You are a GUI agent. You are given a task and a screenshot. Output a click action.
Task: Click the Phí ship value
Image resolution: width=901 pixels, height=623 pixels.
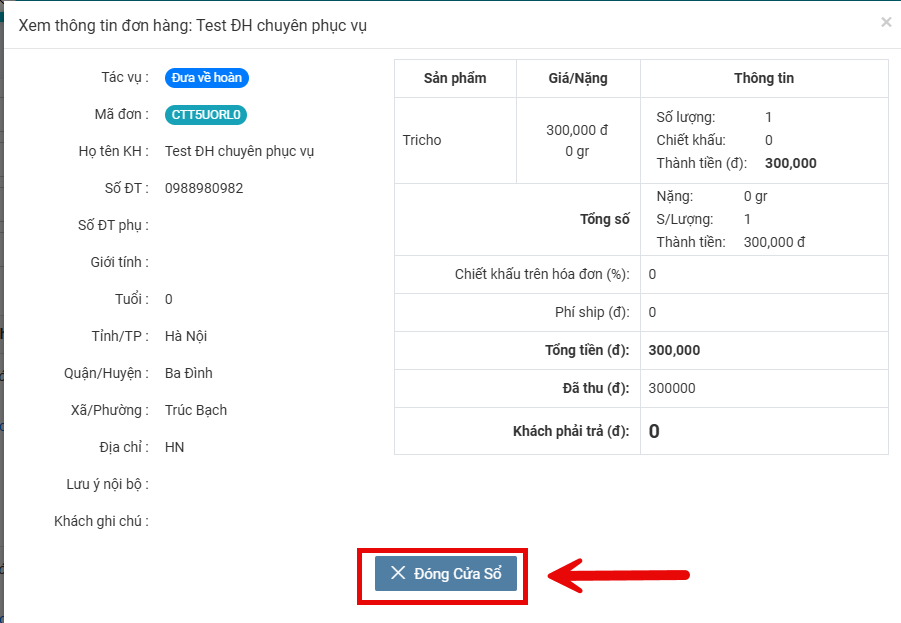pyautogui.click(x=652, y=312)
